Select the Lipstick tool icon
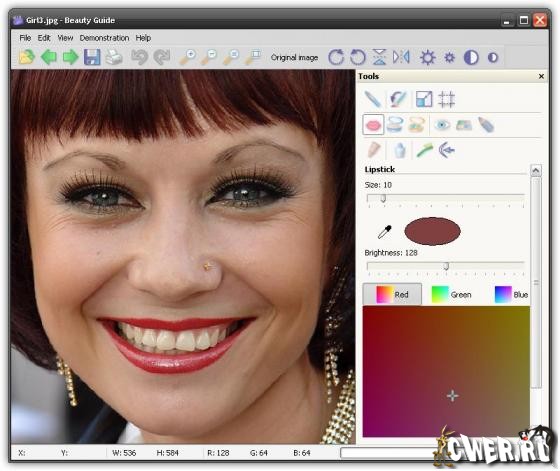Image resolution: width=560 pixels, height=471 pixels. coord(373,125)
